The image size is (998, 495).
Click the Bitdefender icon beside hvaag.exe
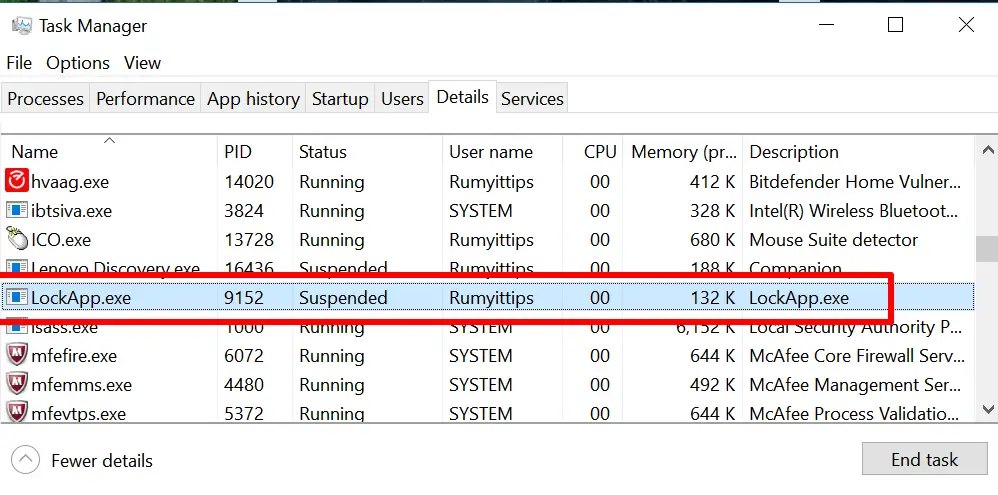pos(17,182)
